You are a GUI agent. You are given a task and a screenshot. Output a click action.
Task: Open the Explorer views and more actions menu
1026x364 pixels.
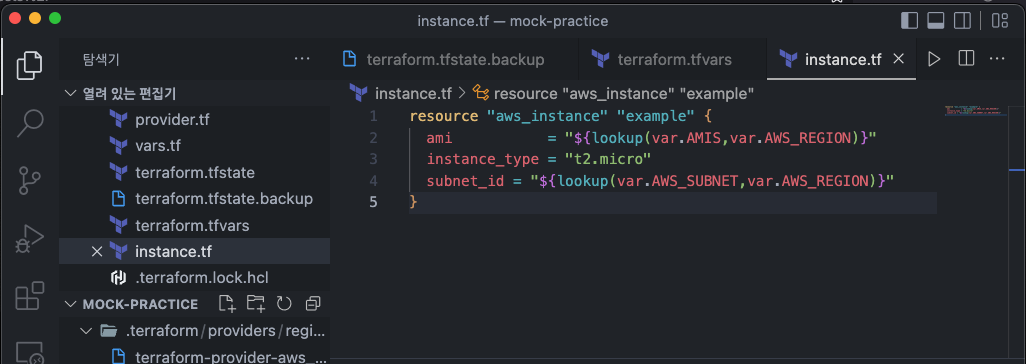(302, 59)
